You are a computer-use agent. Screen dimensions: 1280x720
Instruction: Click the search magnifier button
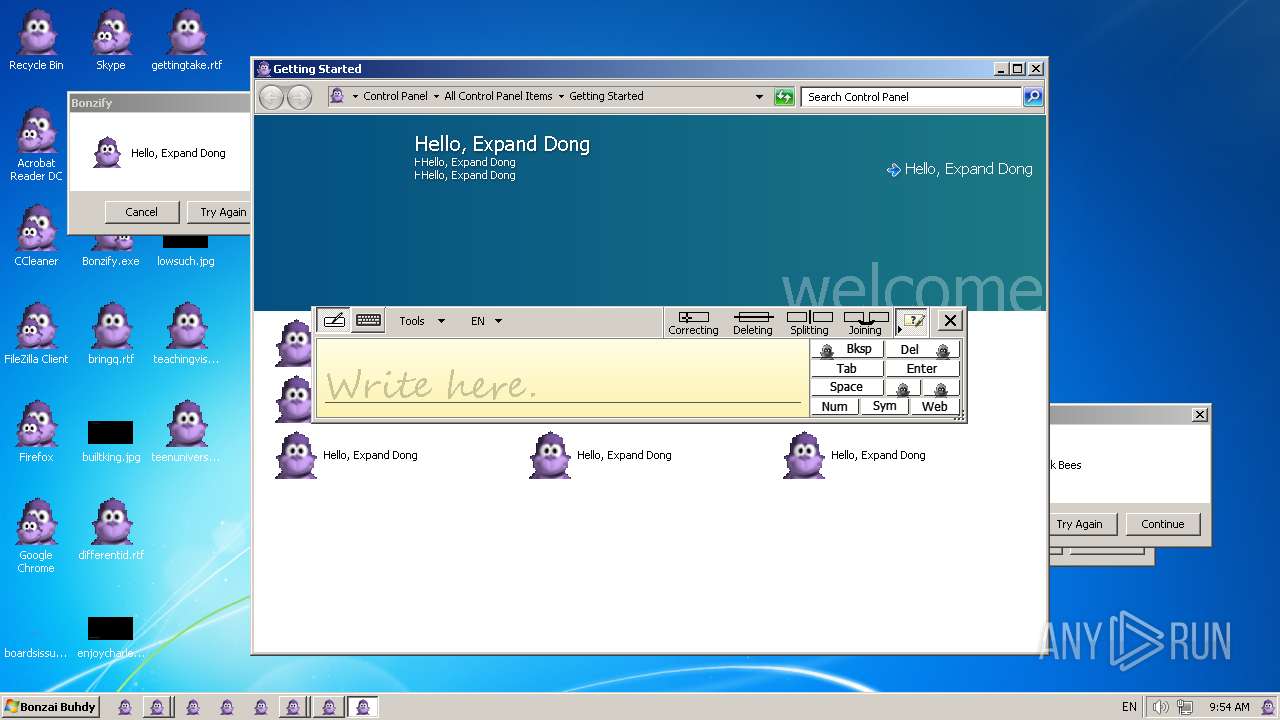pos(1033,97)
